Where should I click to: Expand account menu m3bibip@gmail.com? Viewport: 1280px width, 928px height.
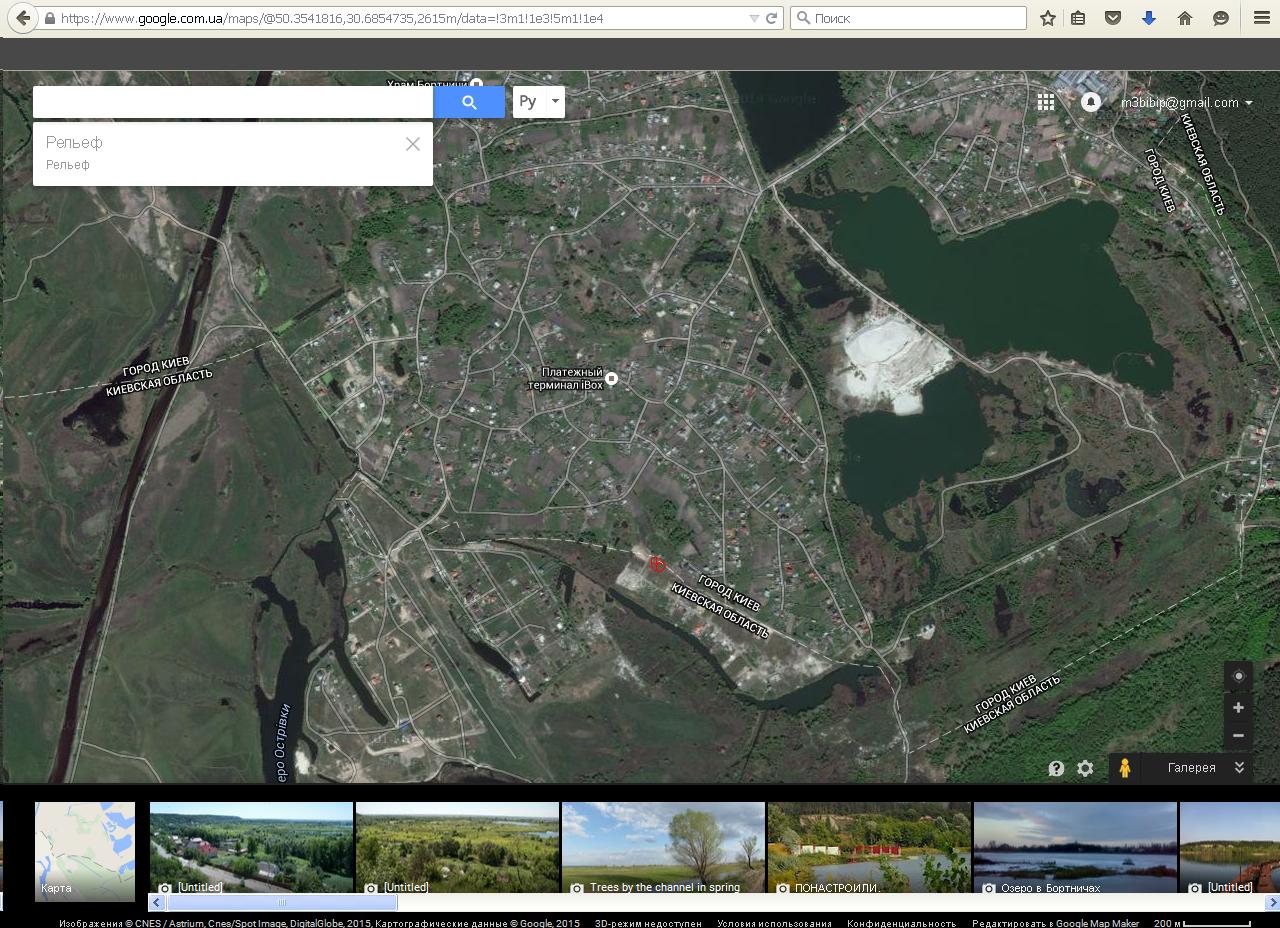[x=1186, y=102]
